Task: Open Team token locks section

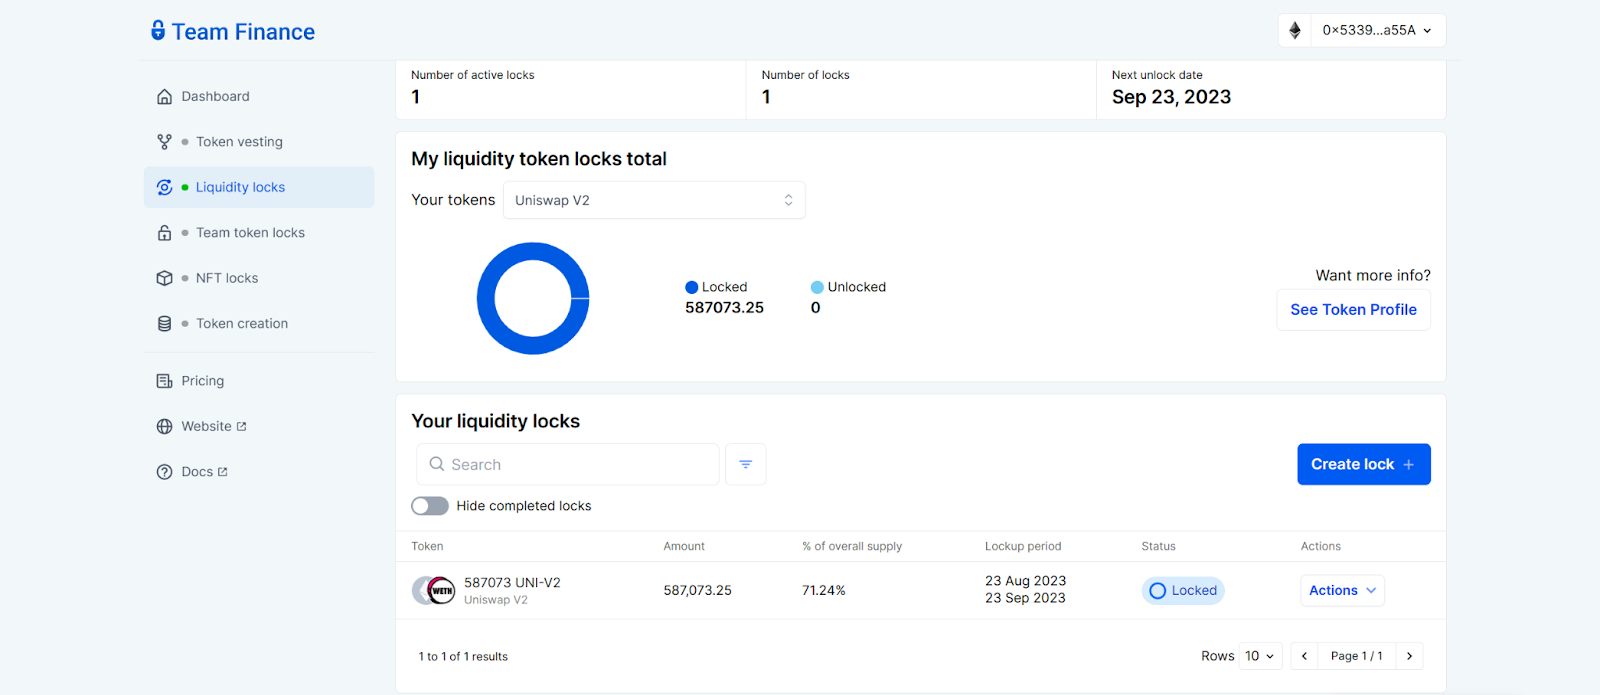Action: click(x=250, y=233)
